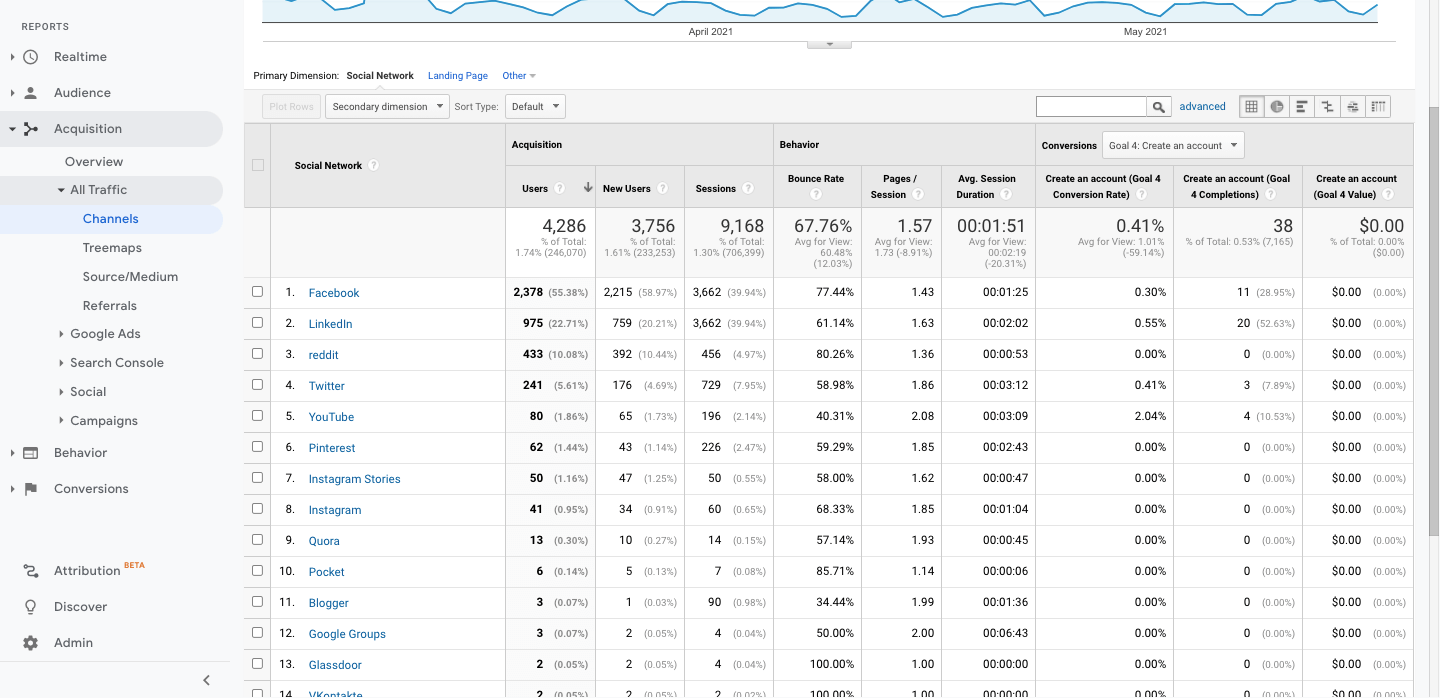Image resolution: width=1440 pixels, height=698 pixels.
Task: Check the YouTube row checkbox
Action: (x=257, y=416)
